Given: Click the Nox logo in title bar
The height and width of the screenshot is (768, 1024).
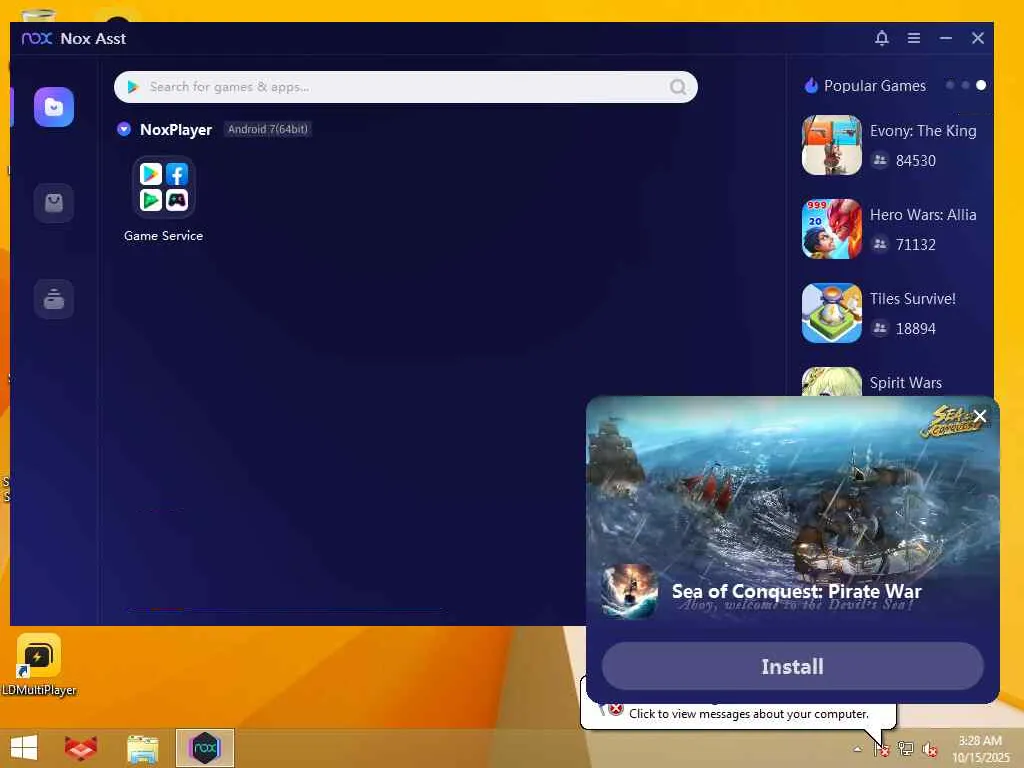Looking at the screenshot, I should tap(37, 39).
